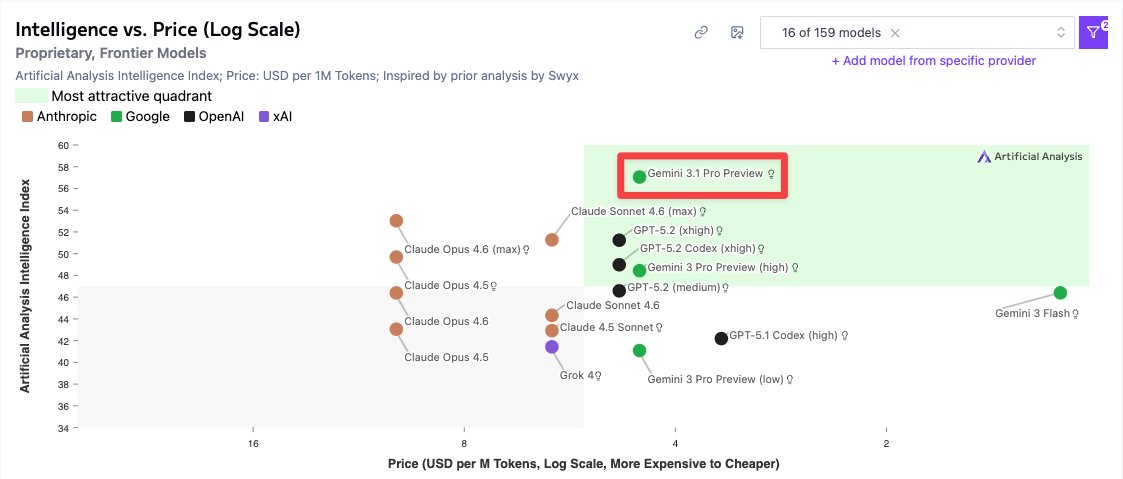Clear selection in models selector
The width and height of the screenshot is (1123, 479).
[895, 33]
